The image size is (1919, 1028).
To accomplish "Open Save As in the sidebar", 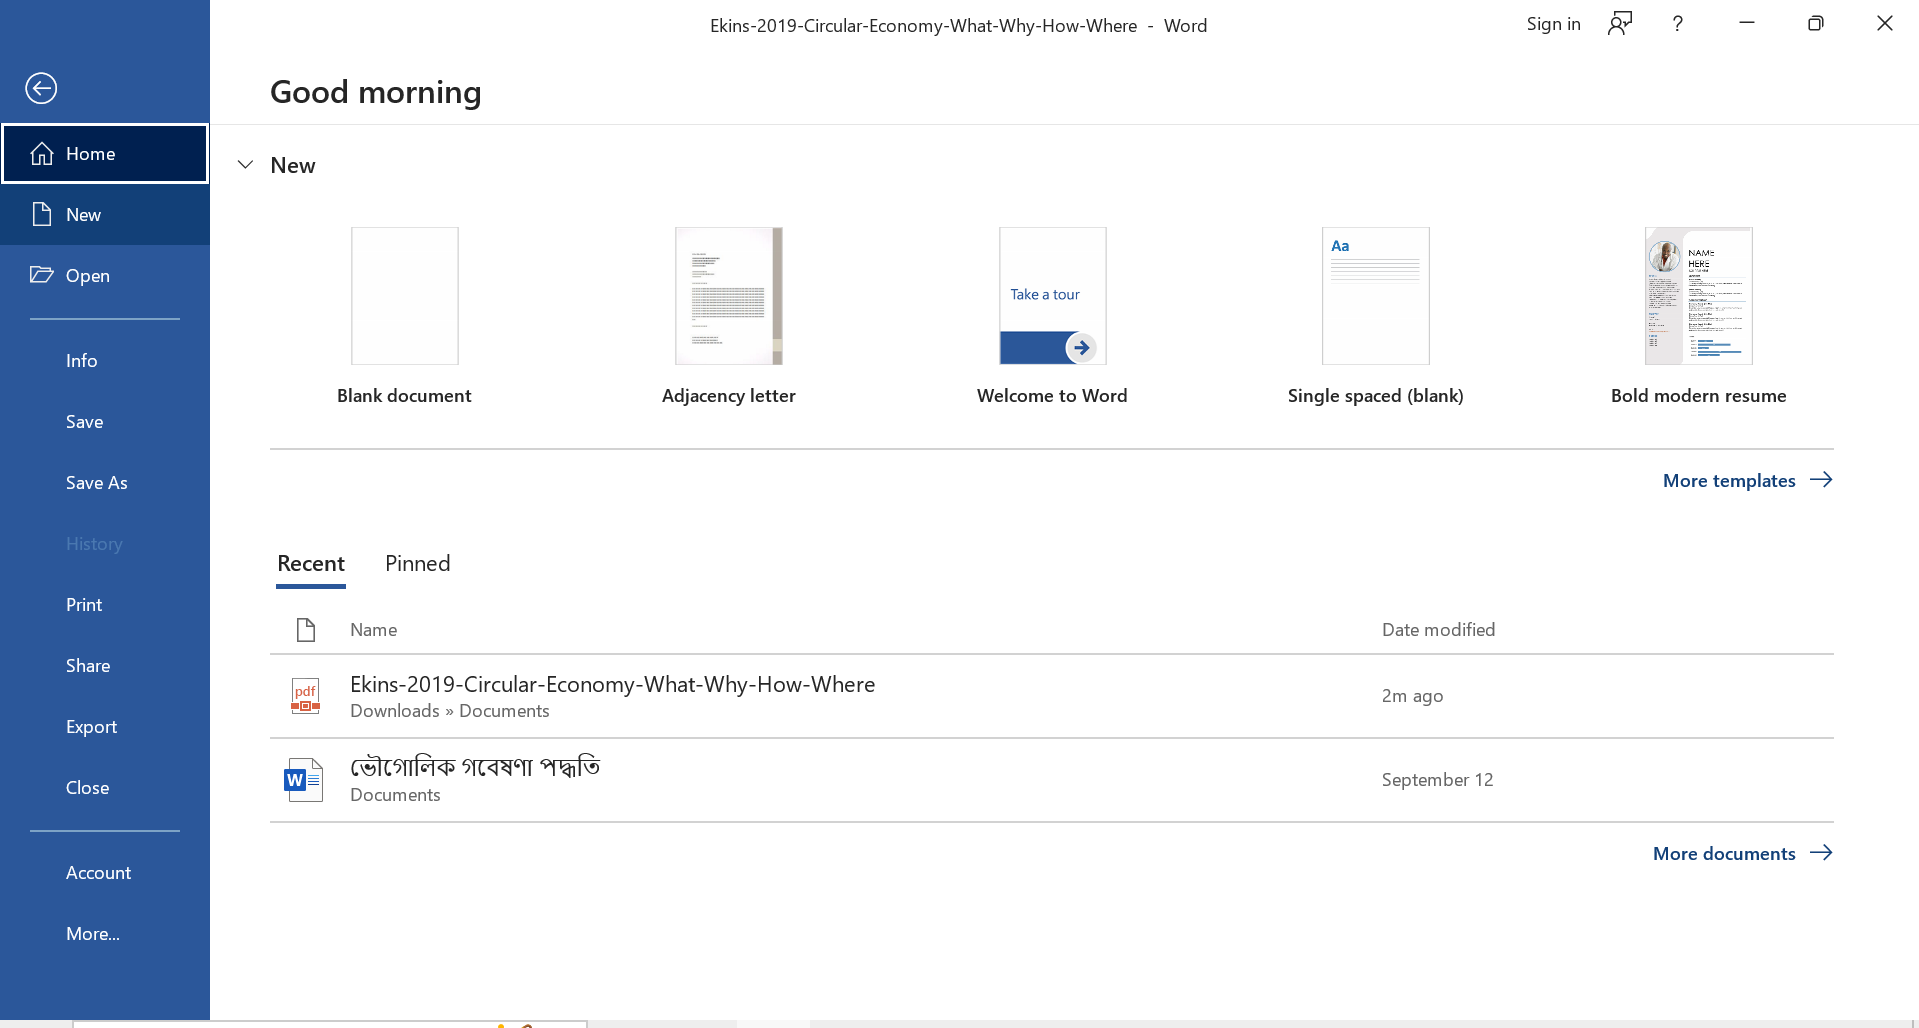I will pos(97,483).
